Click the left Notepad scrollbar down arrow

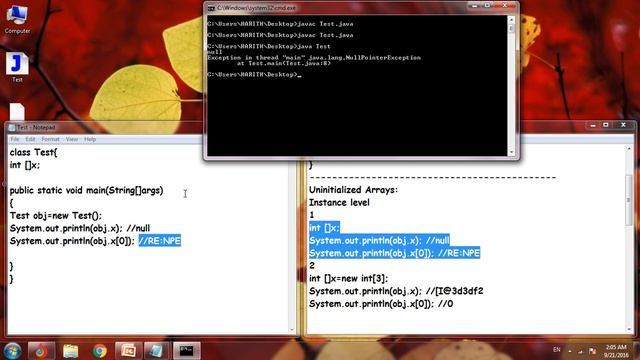(x=292, y=330)
